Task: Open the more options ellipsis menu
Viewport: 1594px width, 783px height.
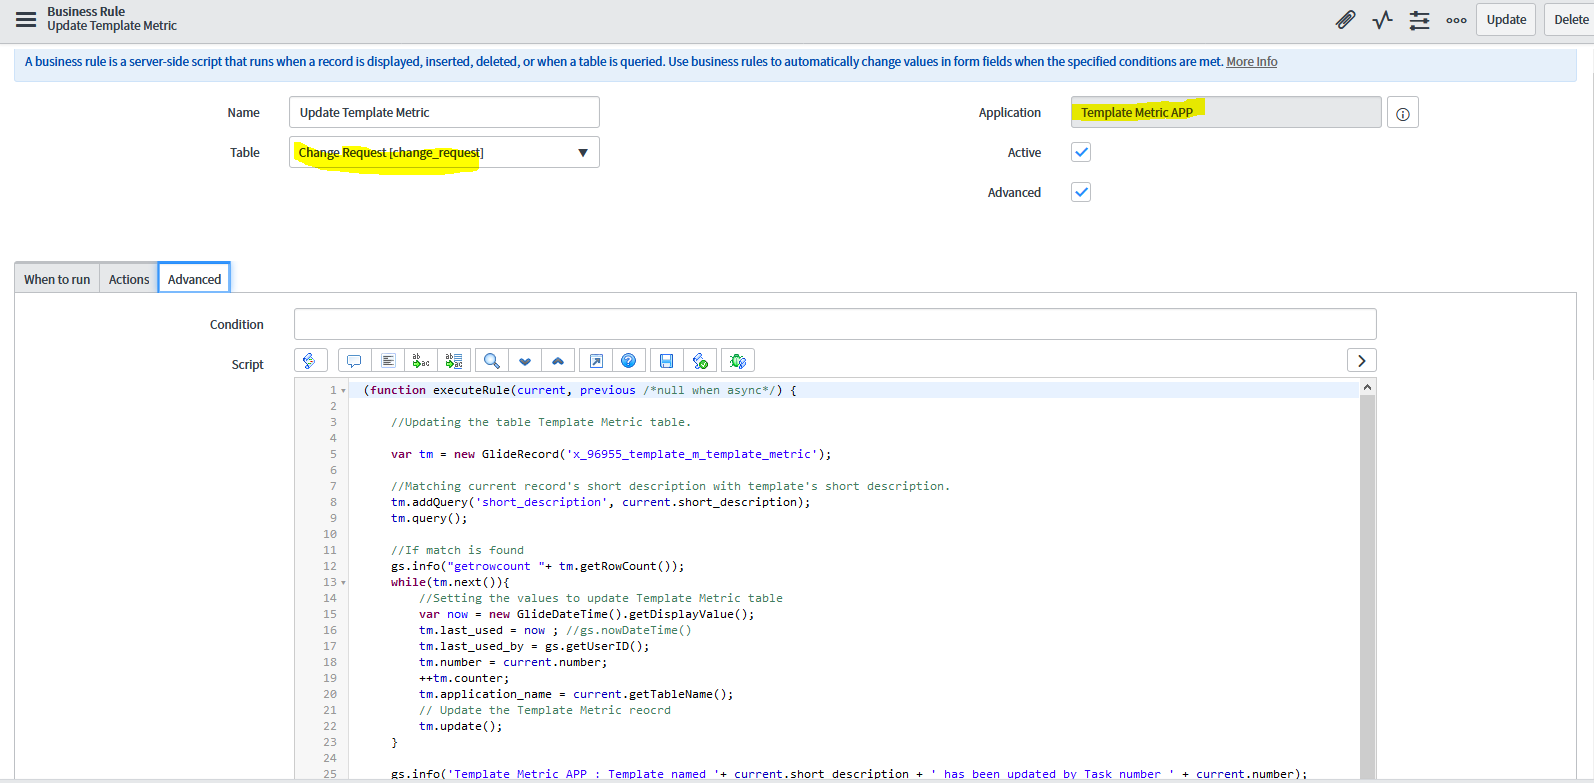Action: click(1456, 20)
